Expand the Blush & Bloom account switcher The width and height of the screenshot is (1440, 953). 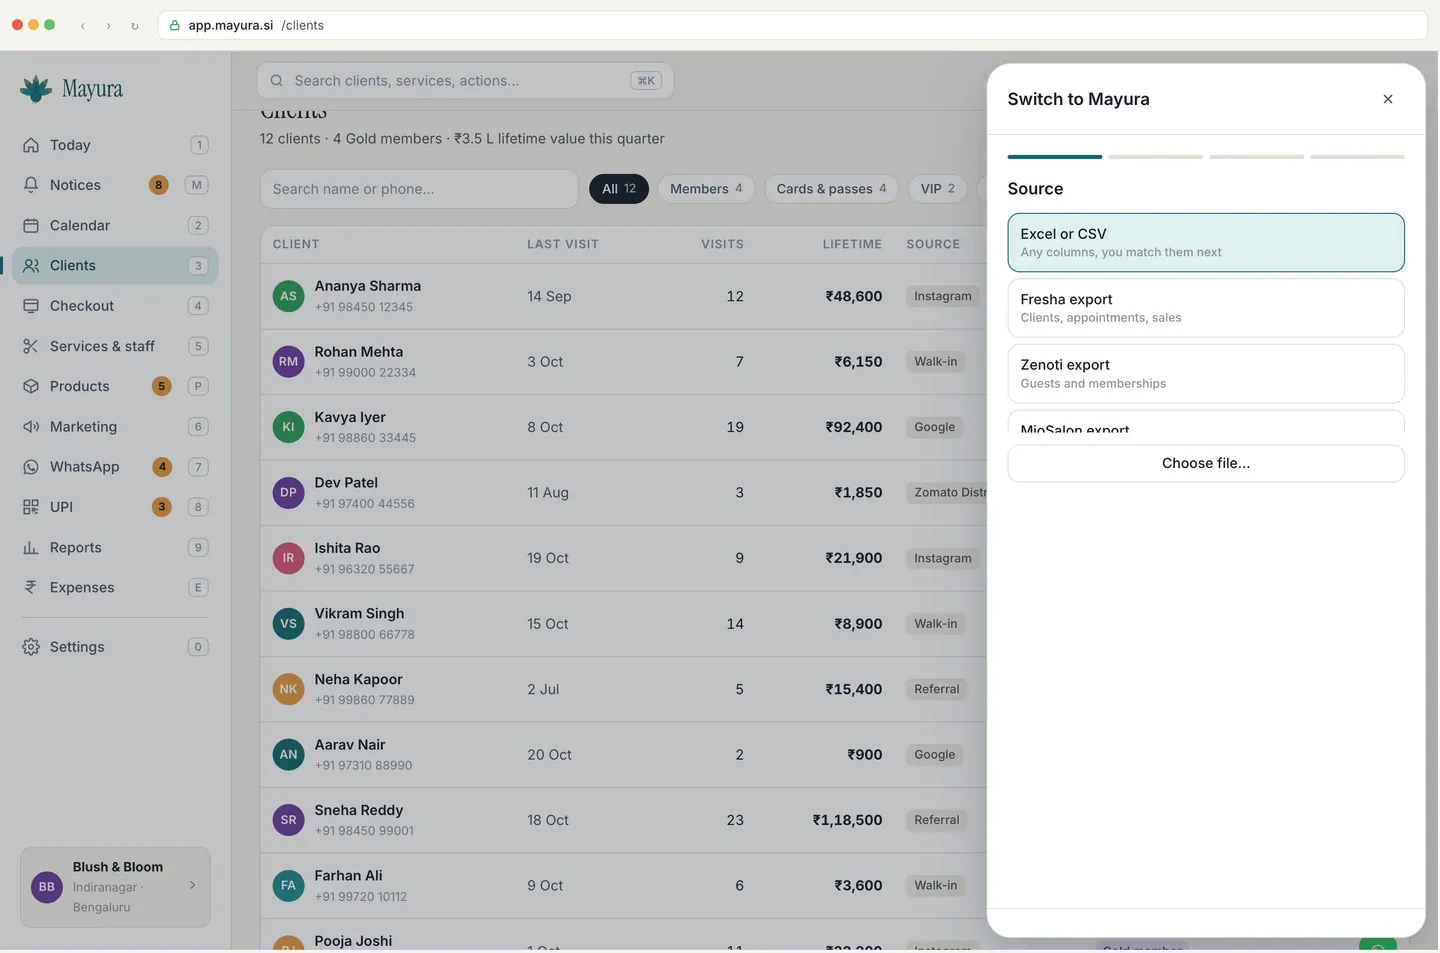[x=115, y=887]
